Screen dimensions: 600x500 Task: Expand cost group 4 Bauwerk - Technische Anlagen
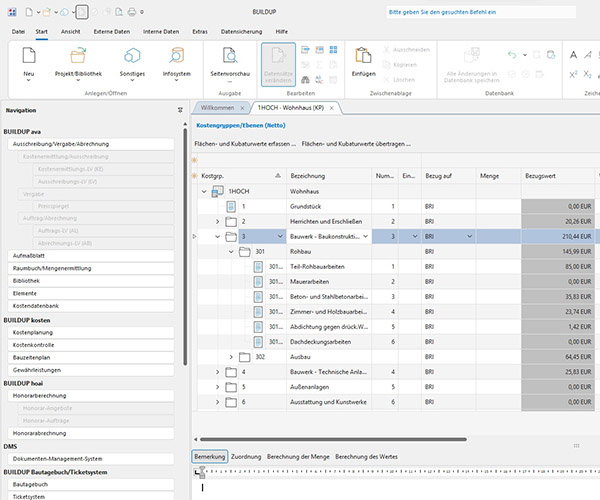coord(217,372)
